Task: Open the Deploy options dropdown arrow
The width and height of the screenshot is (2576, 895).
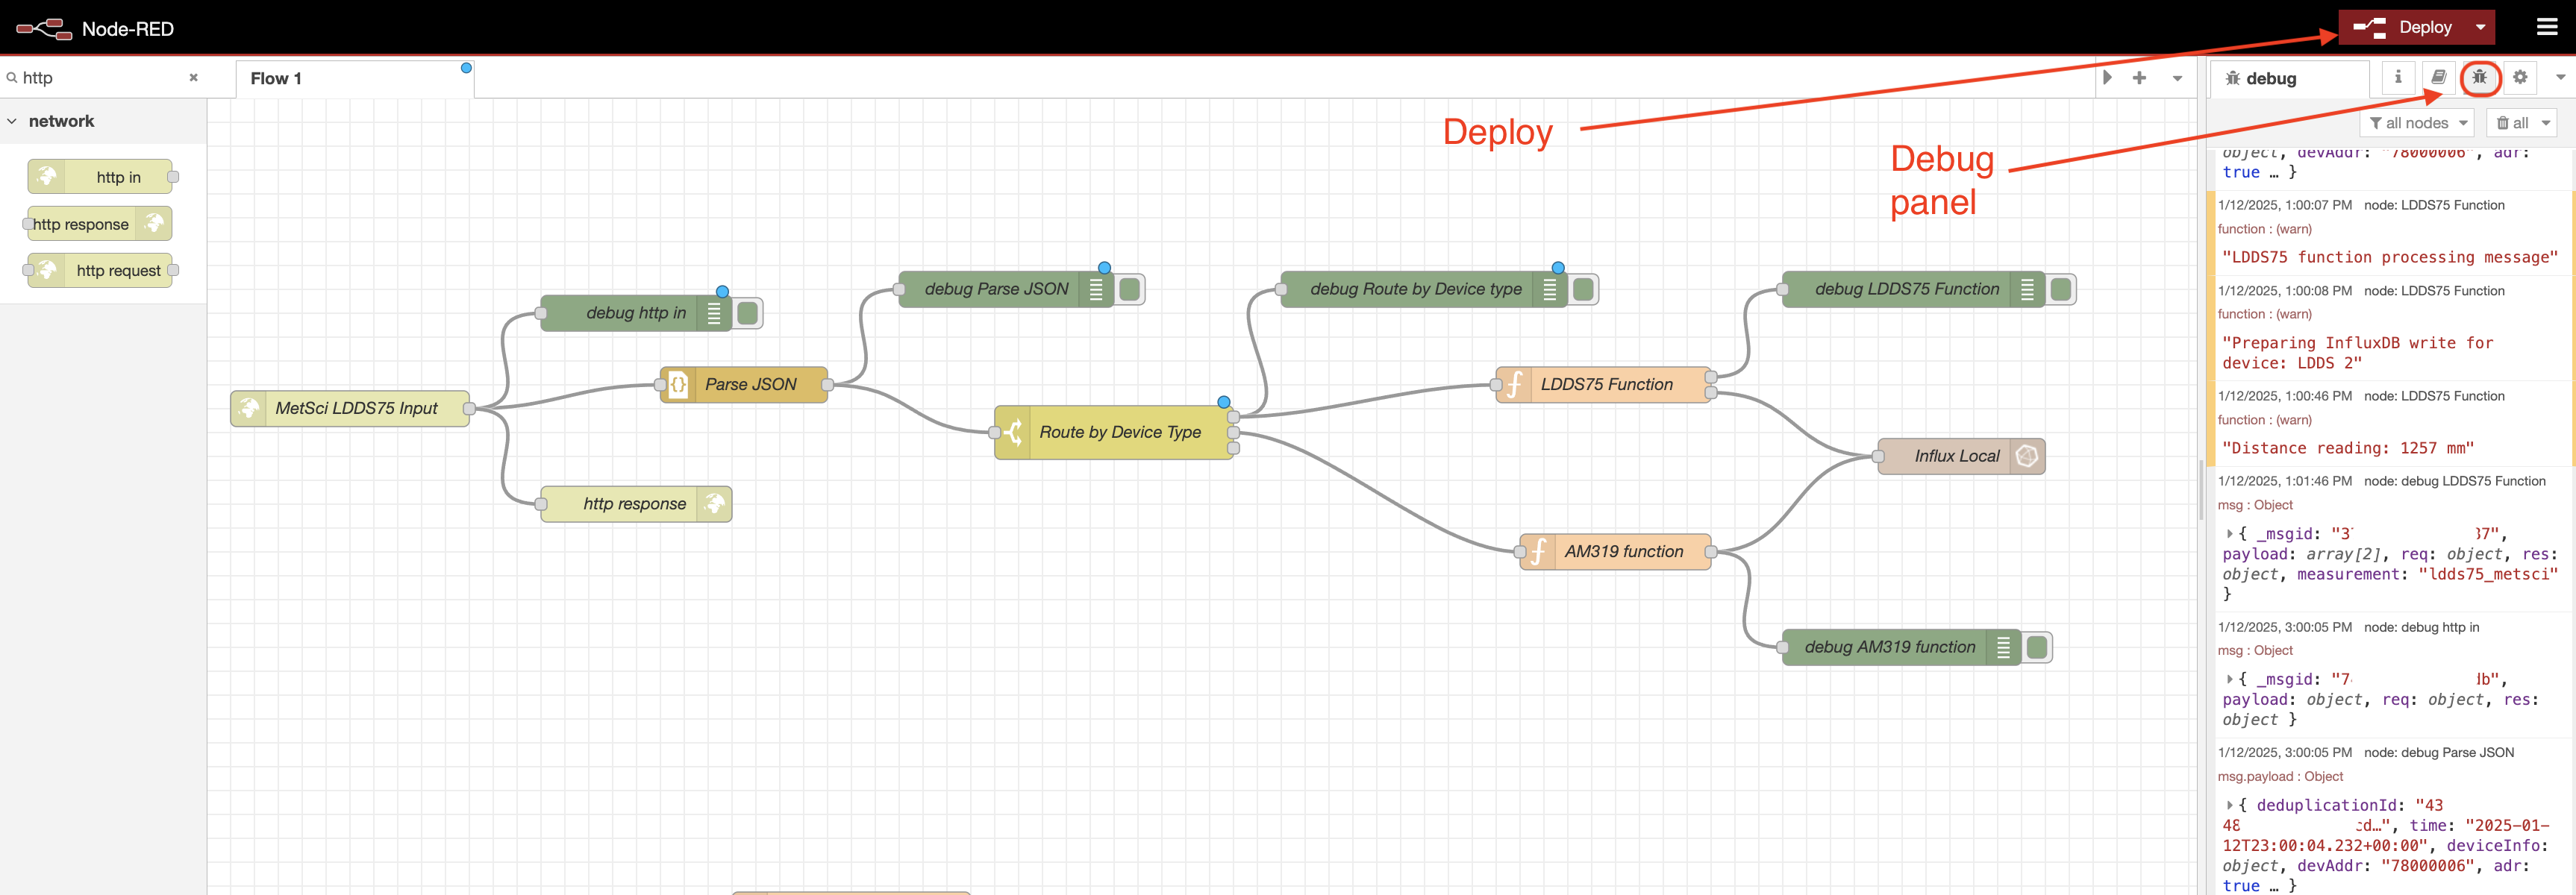Action: [x=2480, y=27]
